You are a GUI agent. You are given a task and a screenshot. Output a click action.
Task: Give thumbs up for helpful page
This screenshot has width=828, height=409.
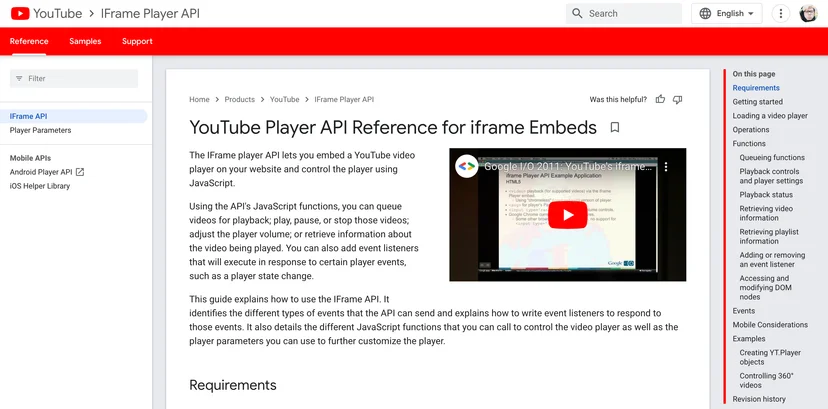[660, 99]
